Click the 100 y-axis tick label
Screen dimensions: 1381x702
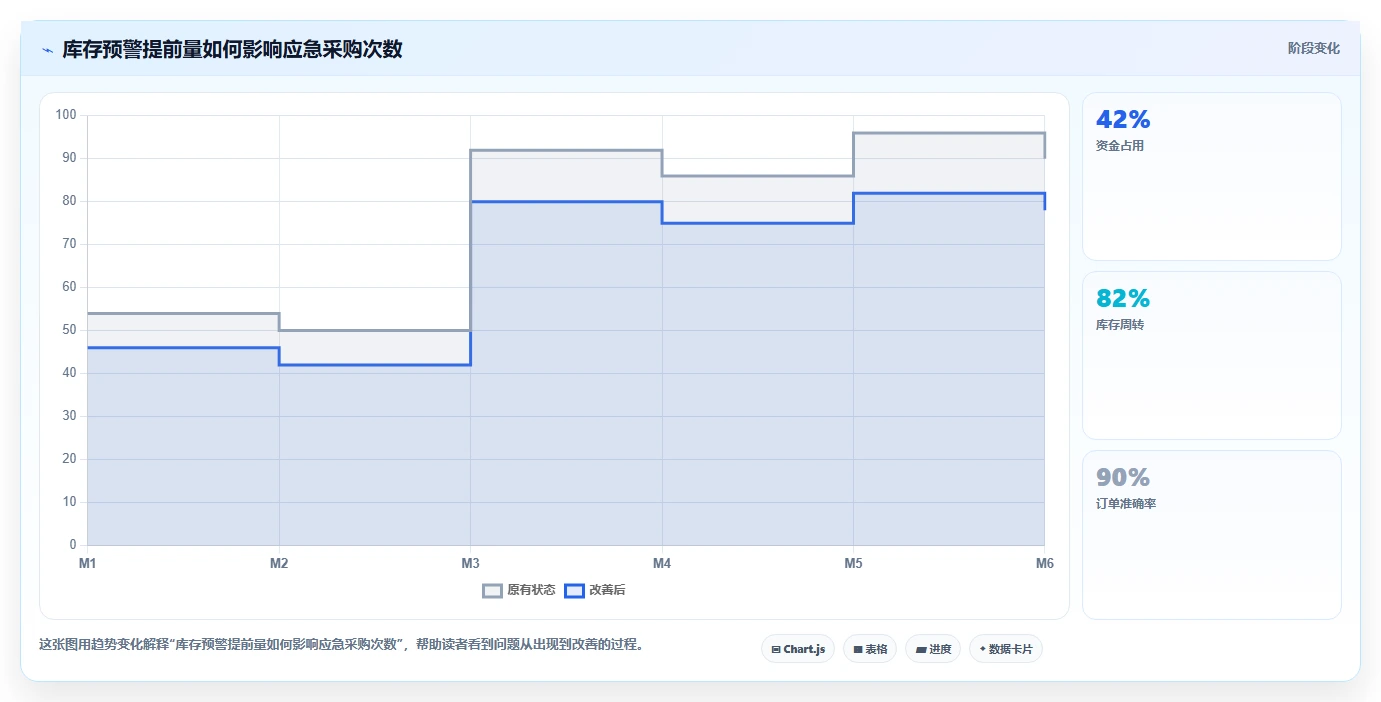point(66,115)
